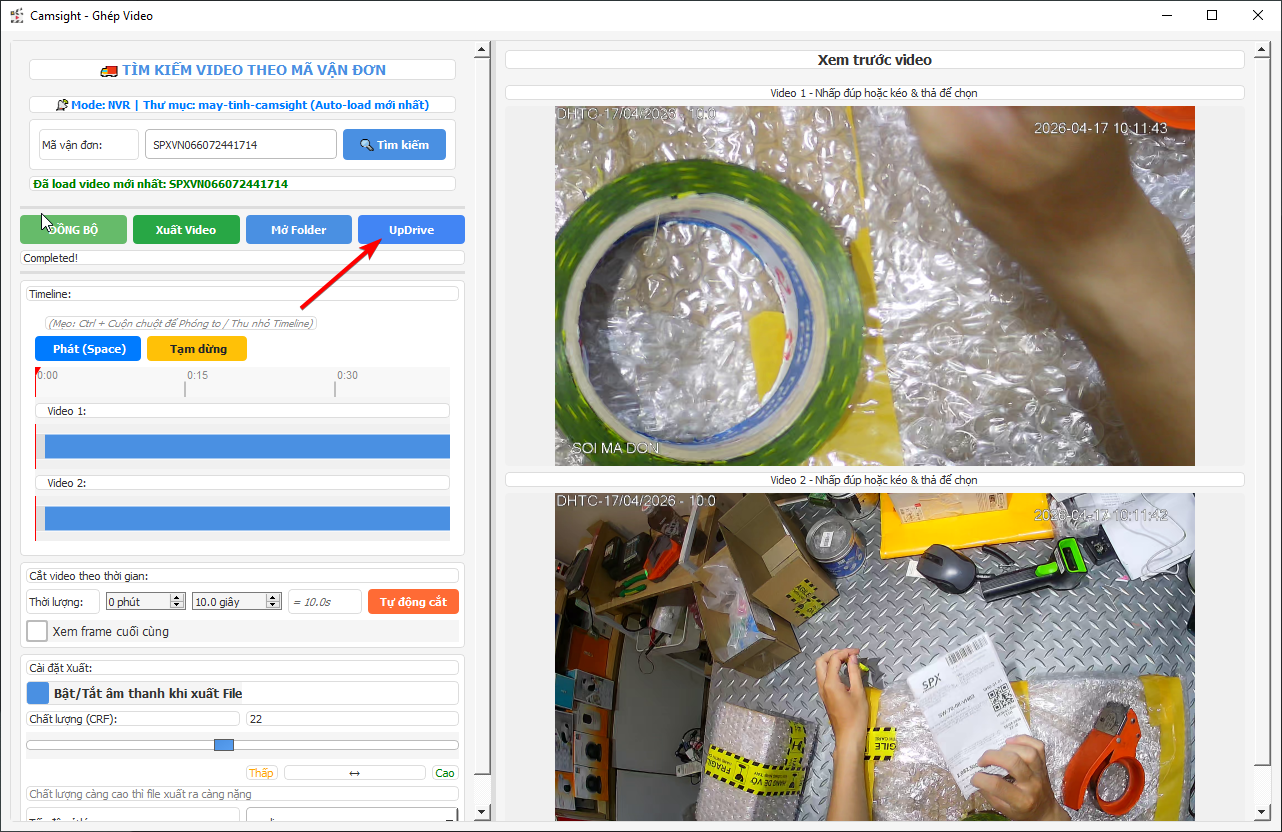Pause playback with Tạm dừng button

tap(197, 349)
